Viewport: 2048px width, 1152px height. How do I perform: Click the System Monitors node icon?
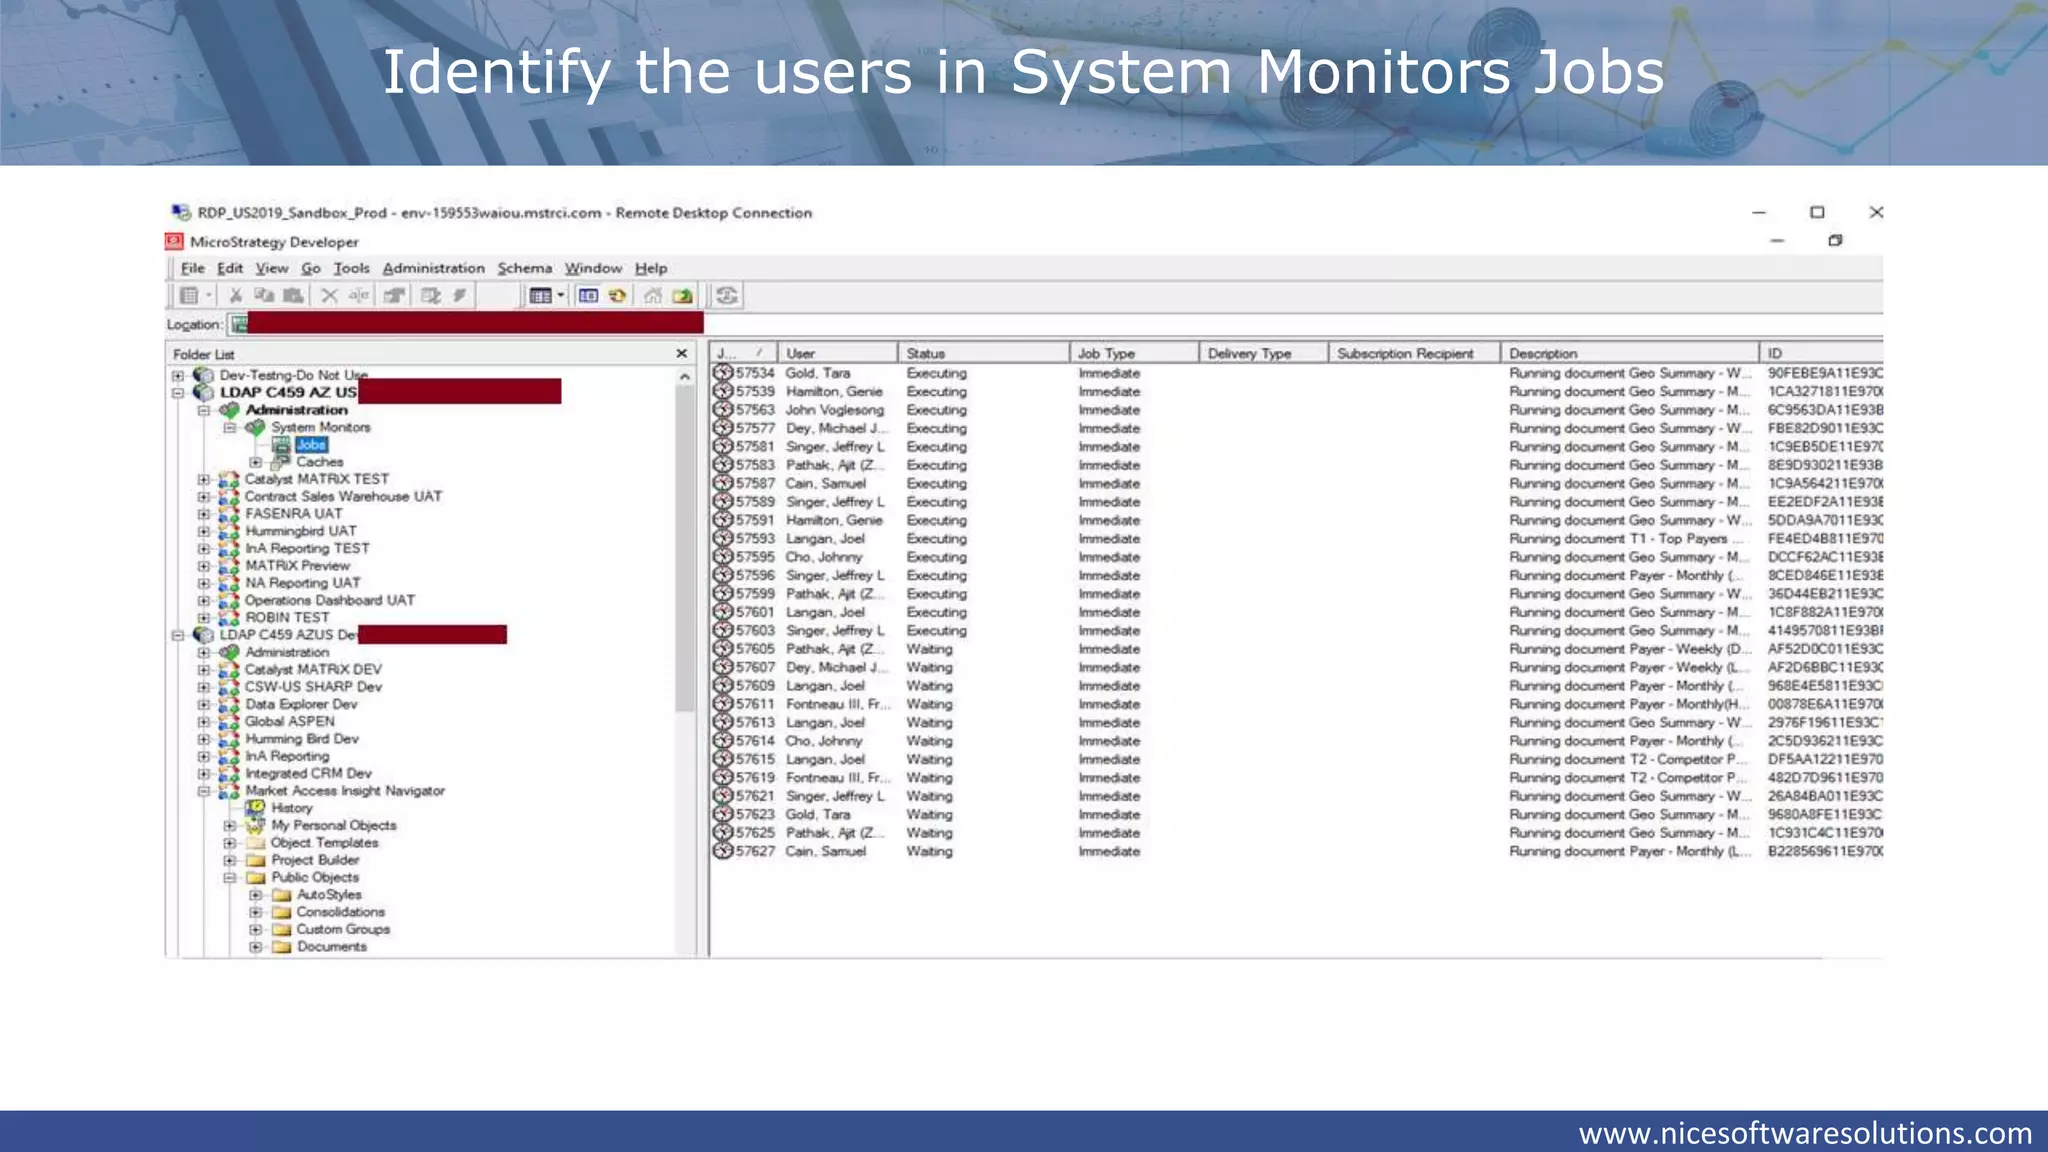256,427
